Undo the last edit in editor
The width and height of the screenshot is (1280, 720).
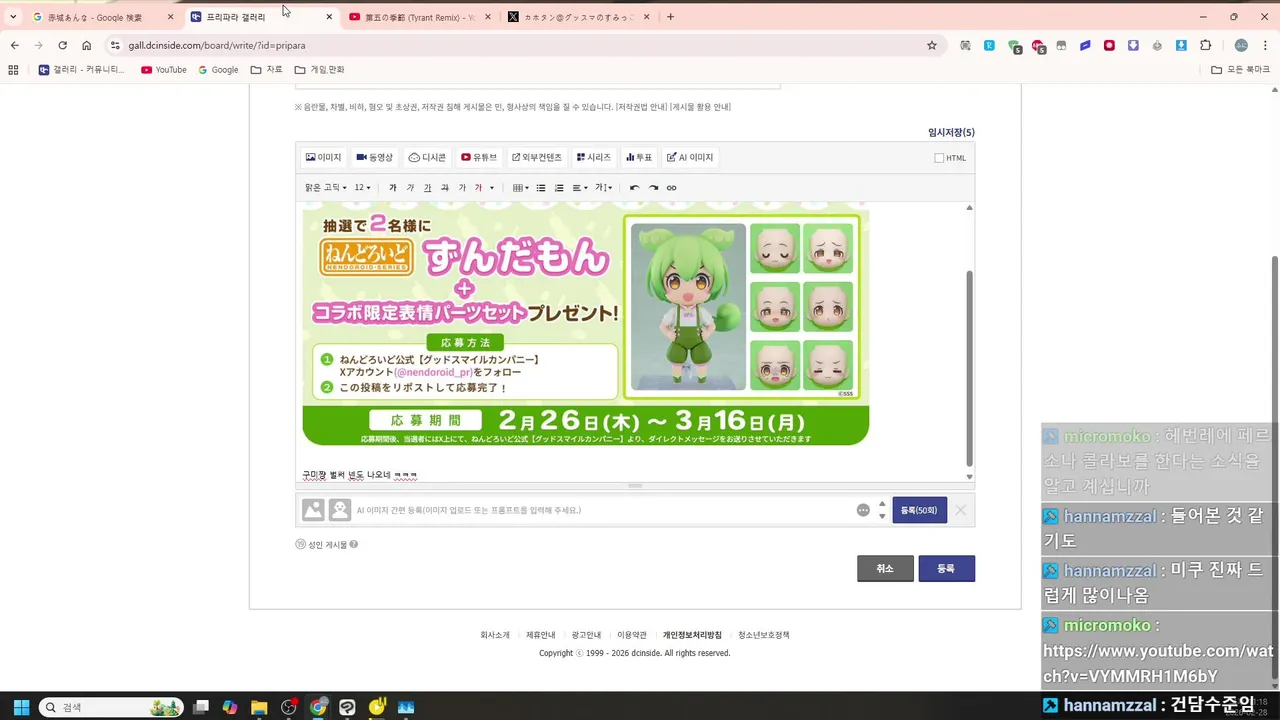(x=634, y=188)
